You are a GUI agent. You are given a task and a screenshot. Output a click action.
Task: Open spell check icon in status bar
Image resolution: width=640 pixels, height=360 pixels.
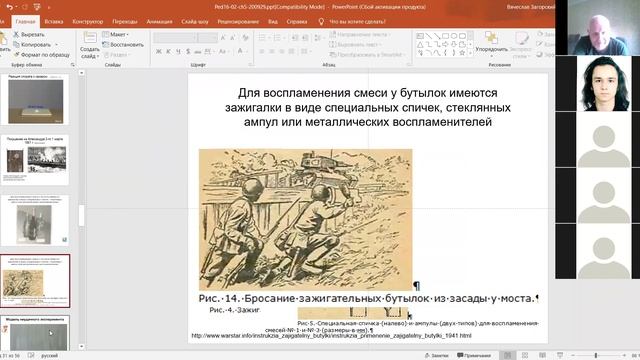tap(31, 356)
